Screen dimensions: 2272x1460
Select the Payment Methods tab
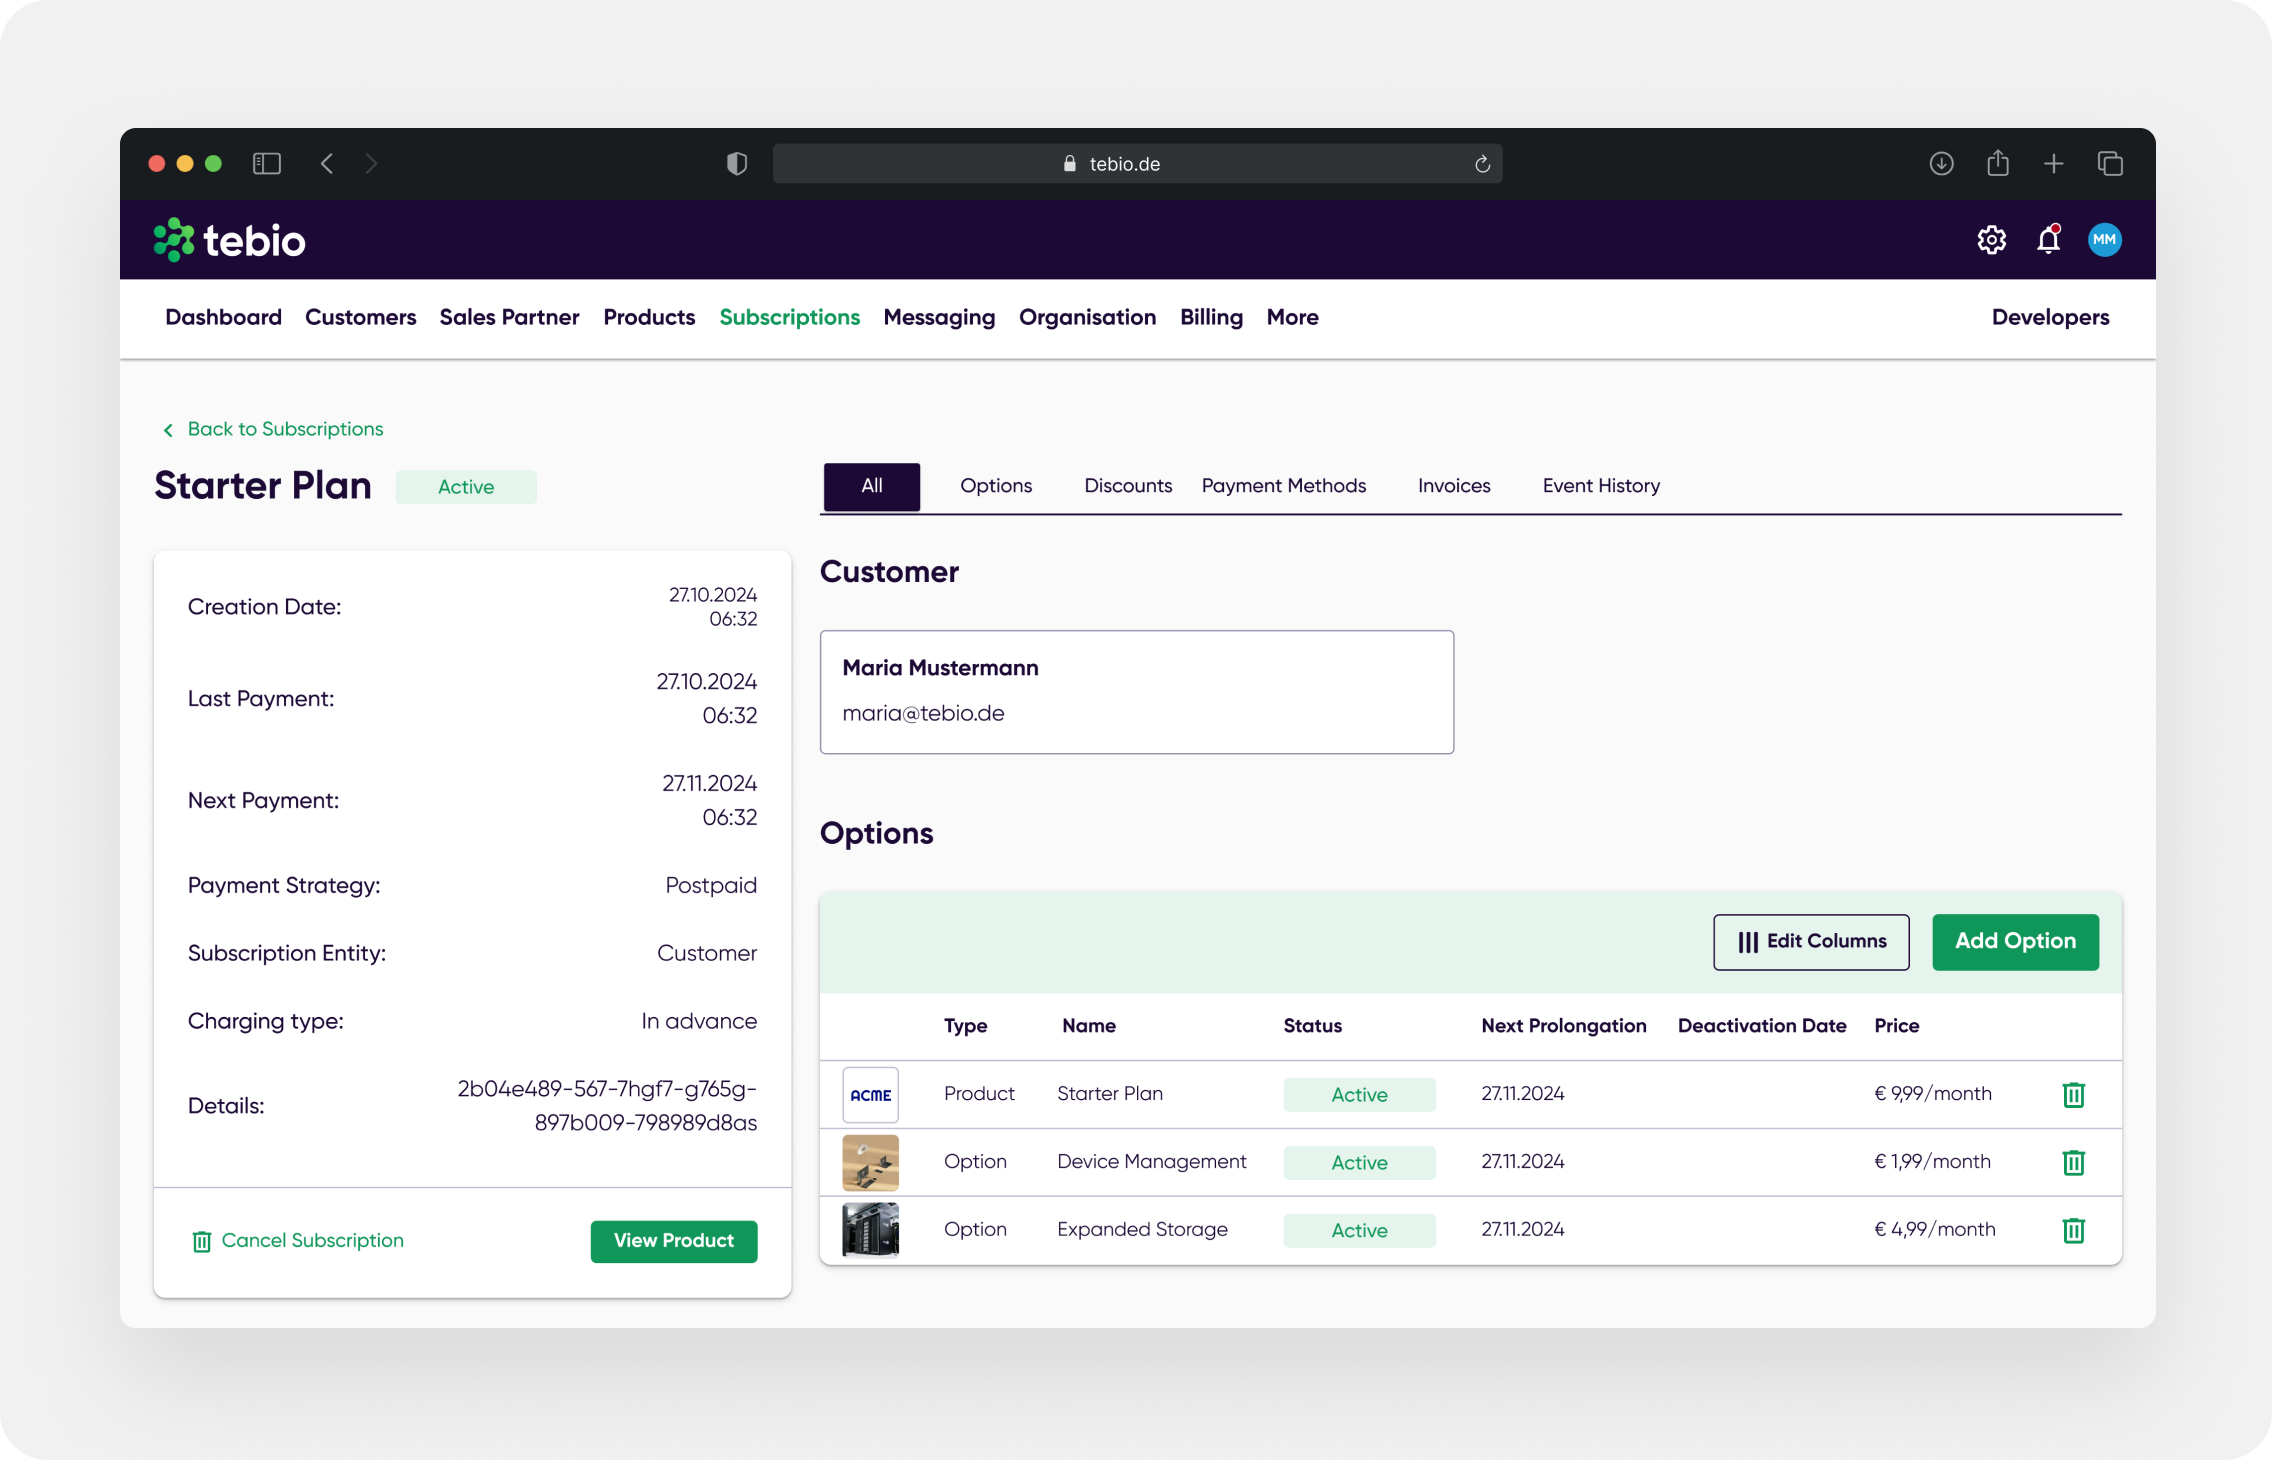[x=1283, y=485]
